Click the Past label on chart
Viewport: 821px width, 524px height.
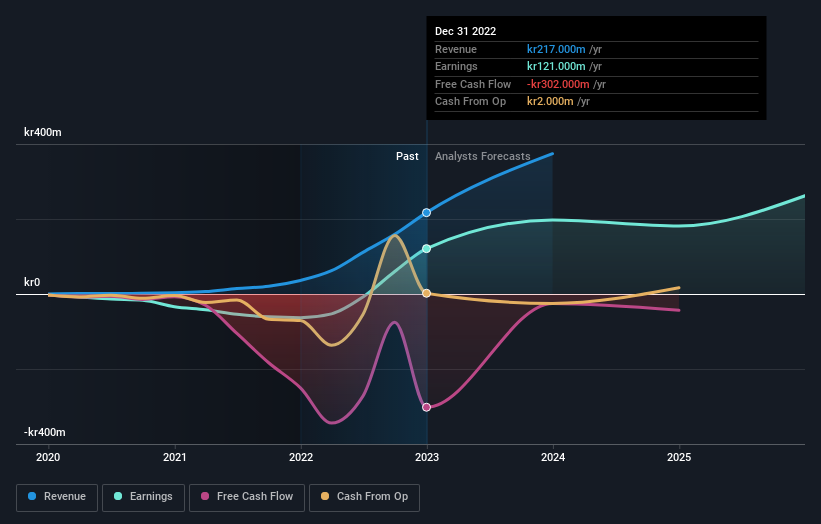coord(407,157)
